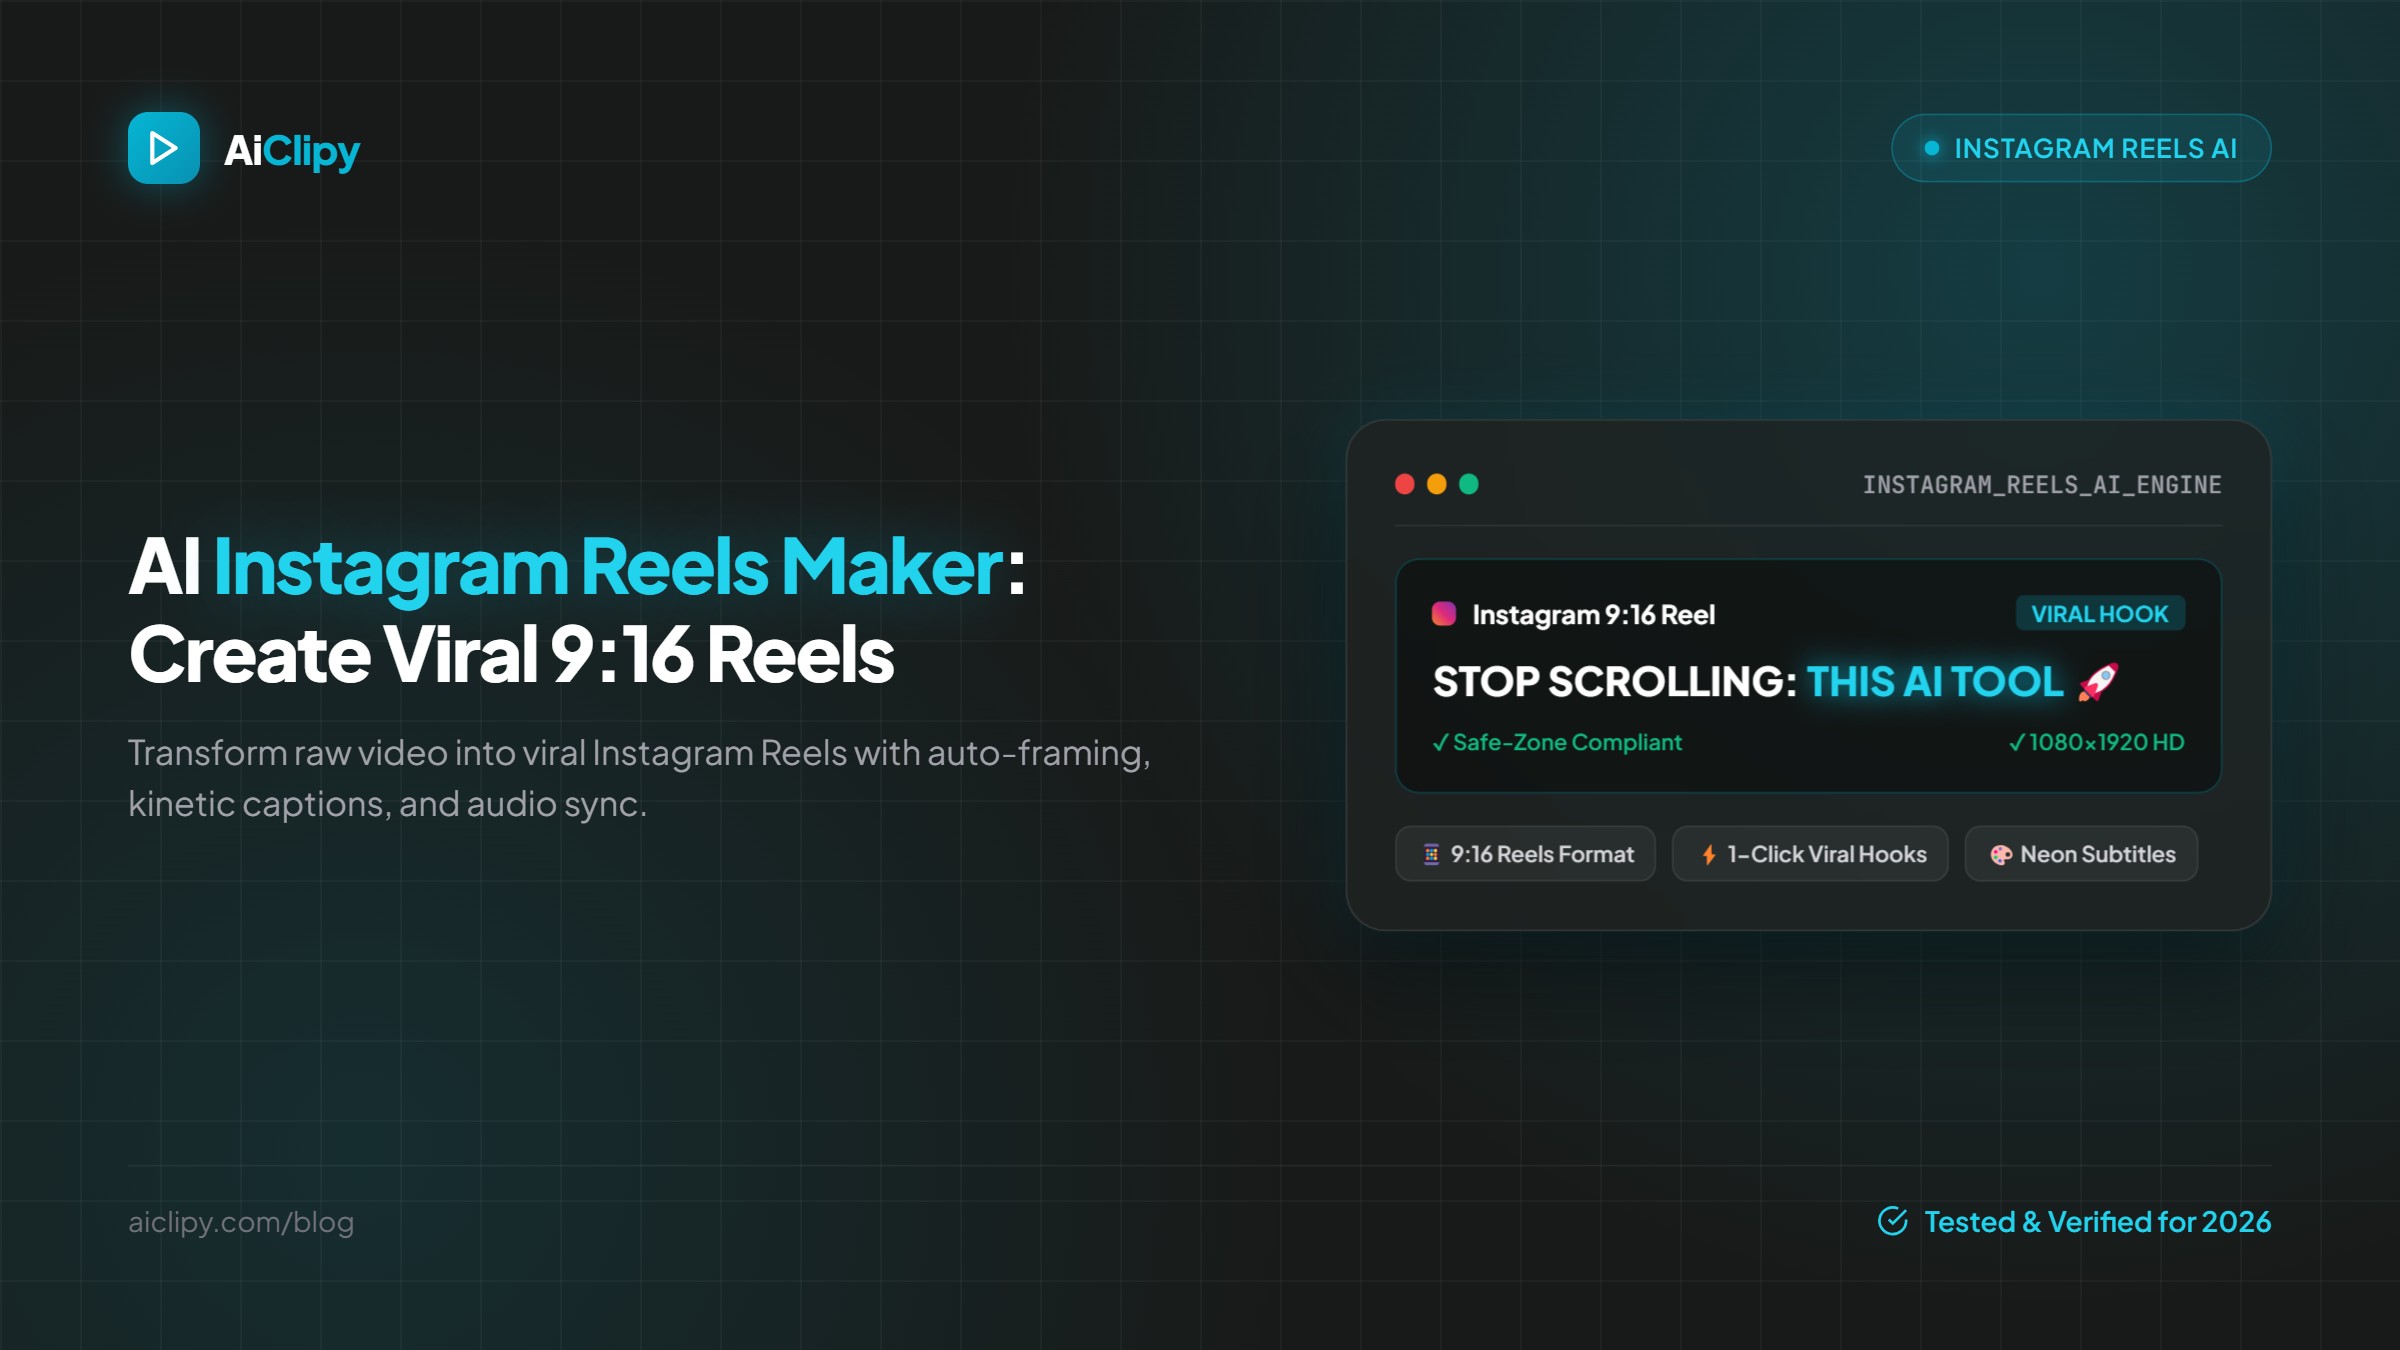
Task: Click the Instagram 9:16 Reel label
Action: [x=1594, y=614]
